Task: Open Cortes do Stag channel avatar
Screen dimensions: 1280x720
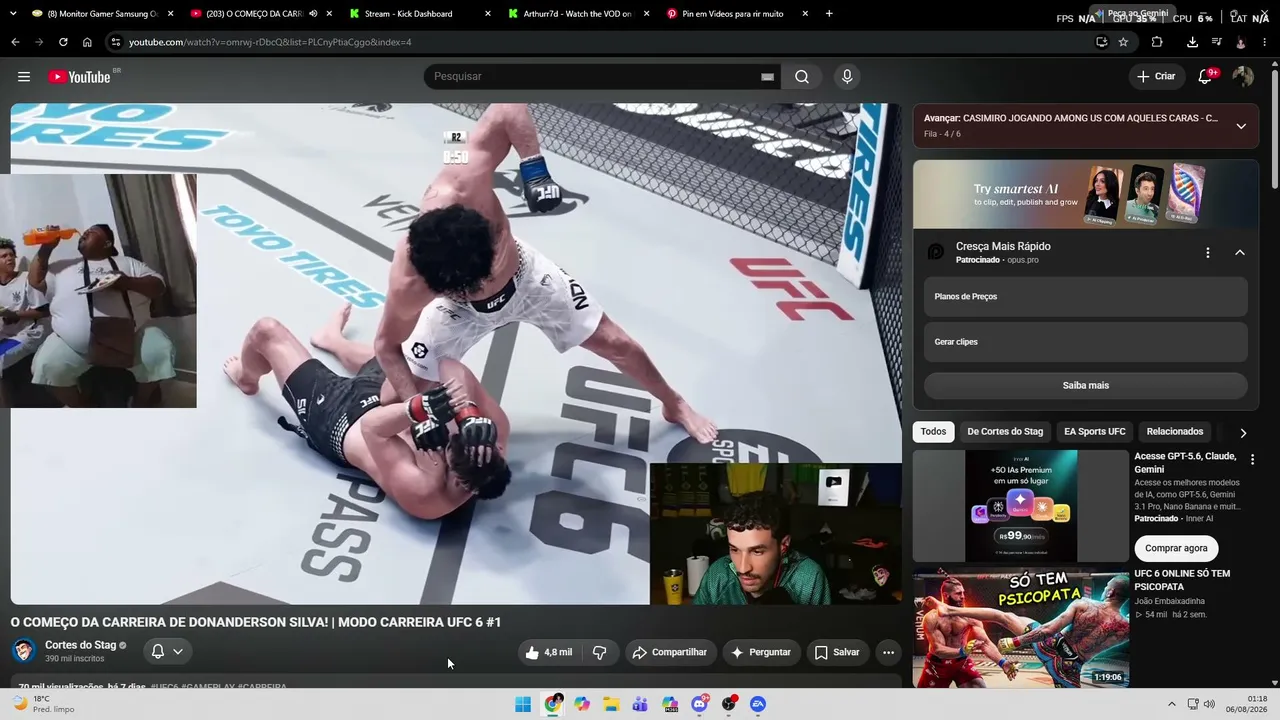Action: [x=23, y=651]
